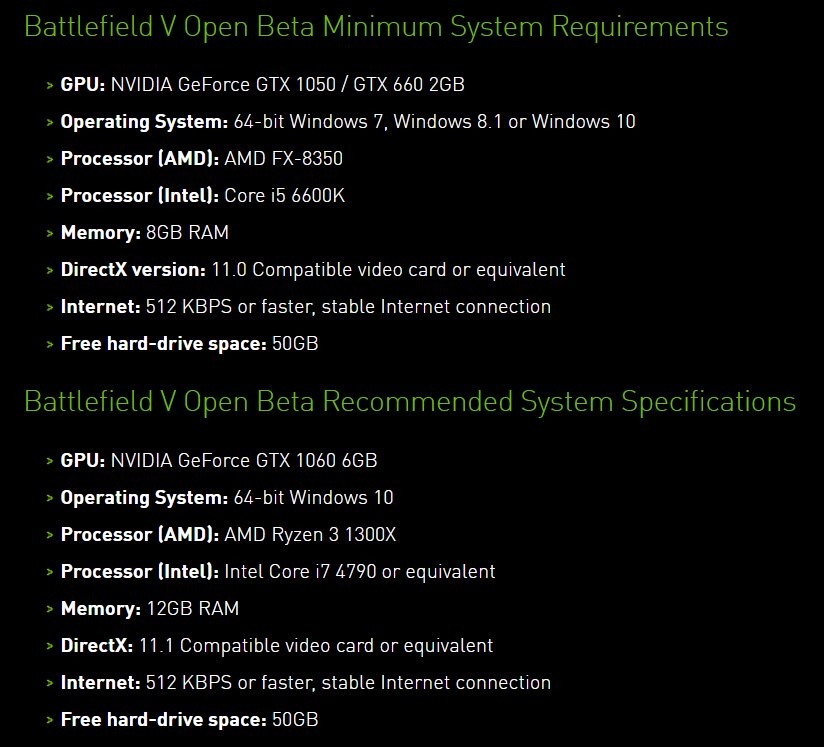Click the text "NVIDIA GeForce GTX 1050 / GTX 660 2GB"
This screenshot has height=747, width=824.
(x=287, y=85)
